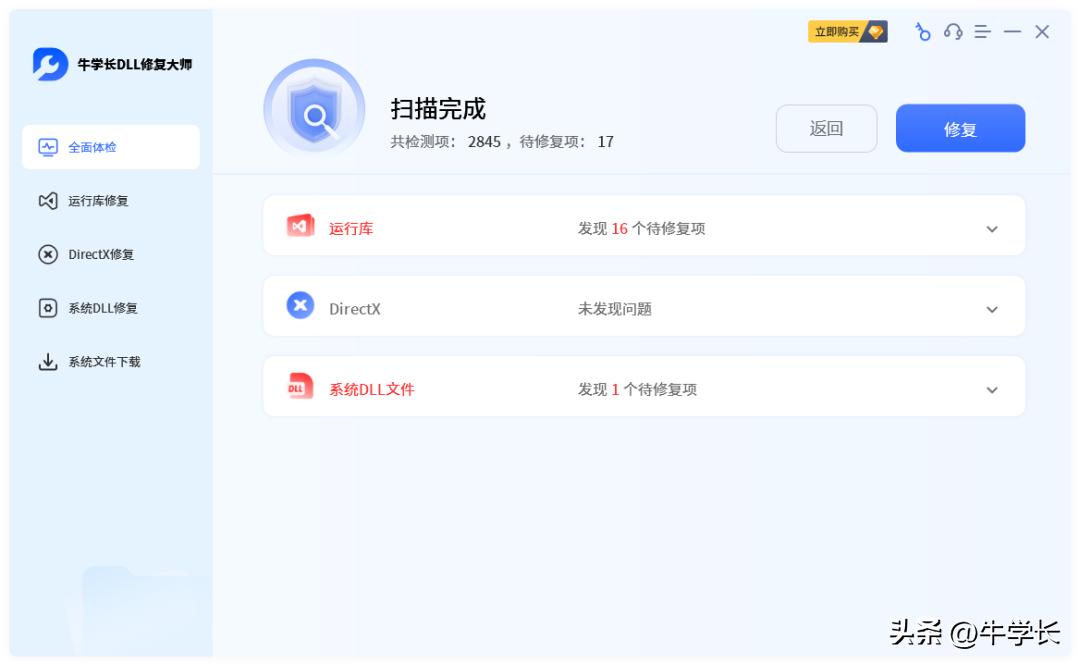
Task: Minimize the application window
Action: coord(1012,32)
